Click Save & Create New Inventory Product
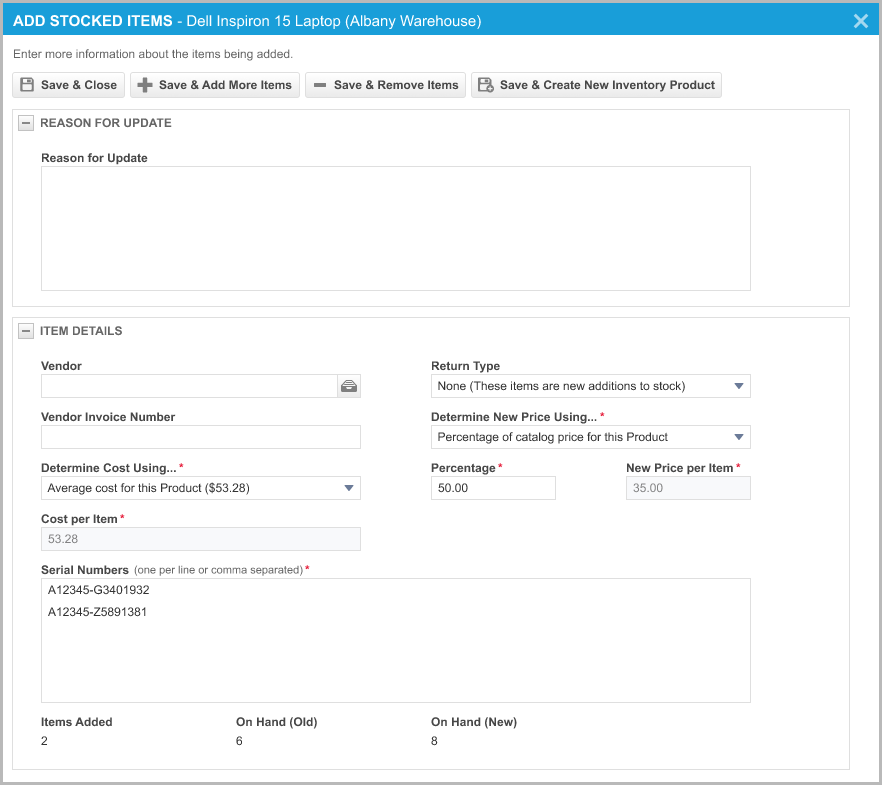Viewport: 882px width, 785px height. [596, 85]
